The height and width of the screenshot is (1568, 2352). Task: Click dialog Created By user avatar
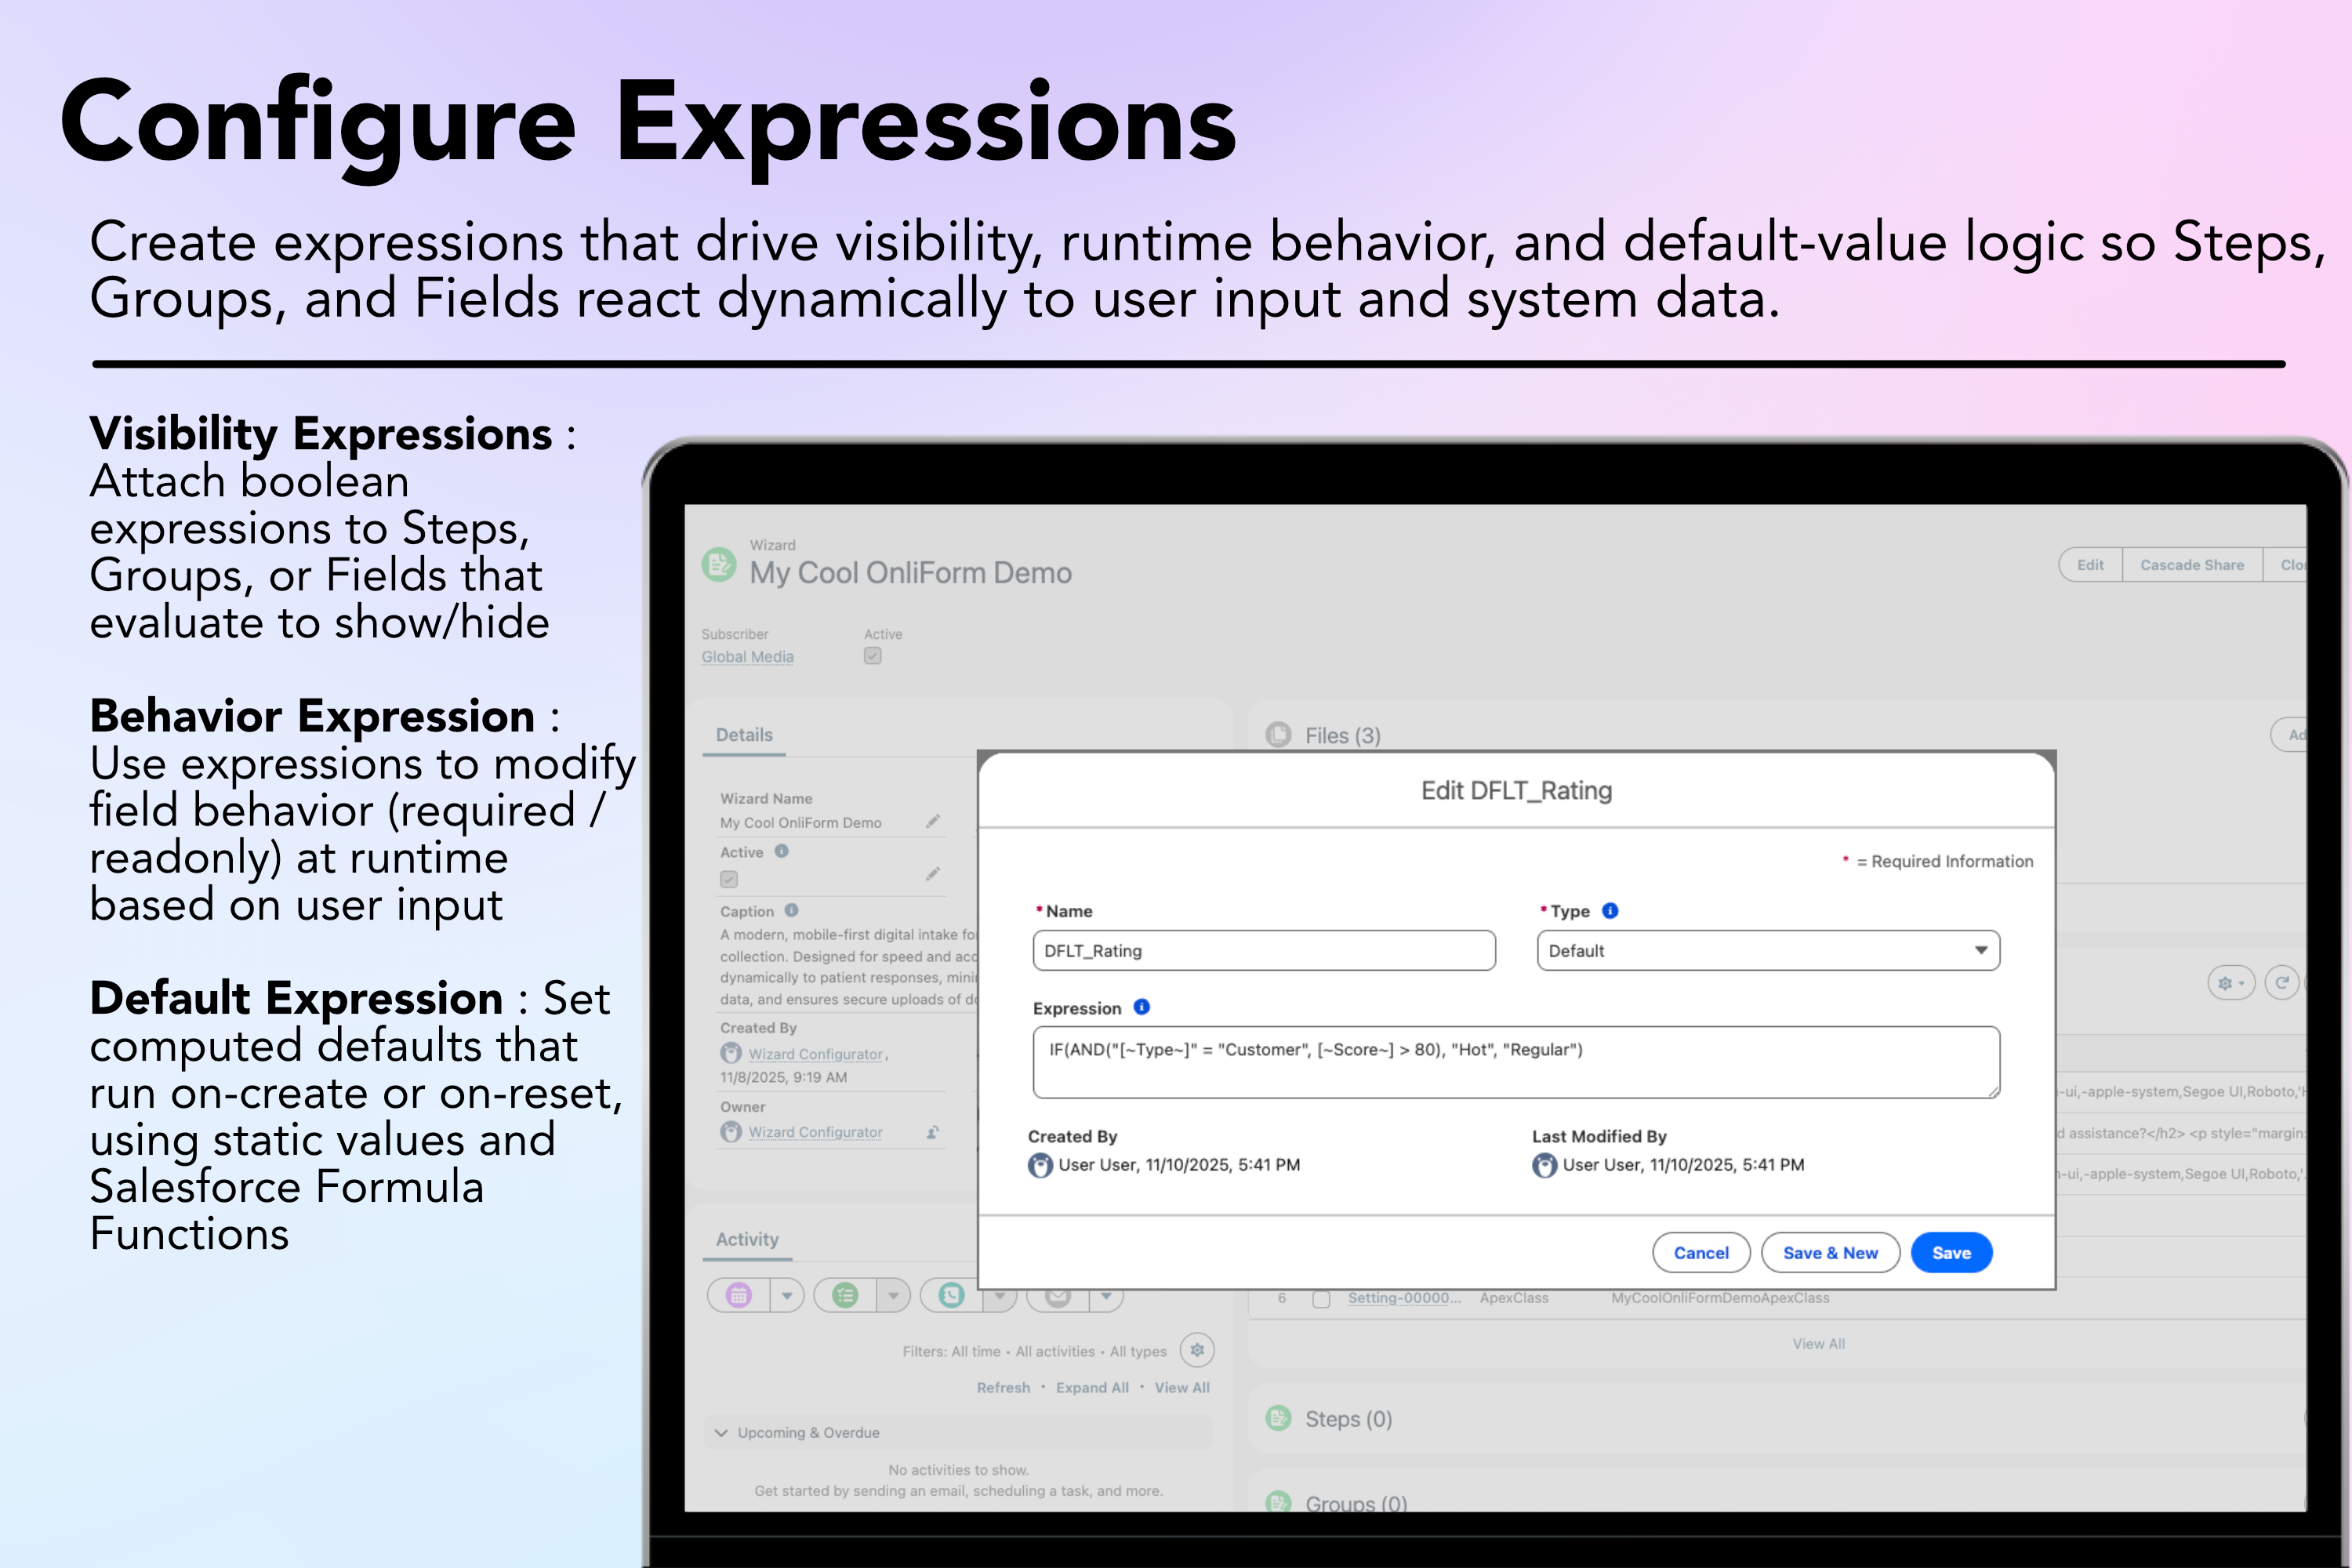(1040, 1165)
